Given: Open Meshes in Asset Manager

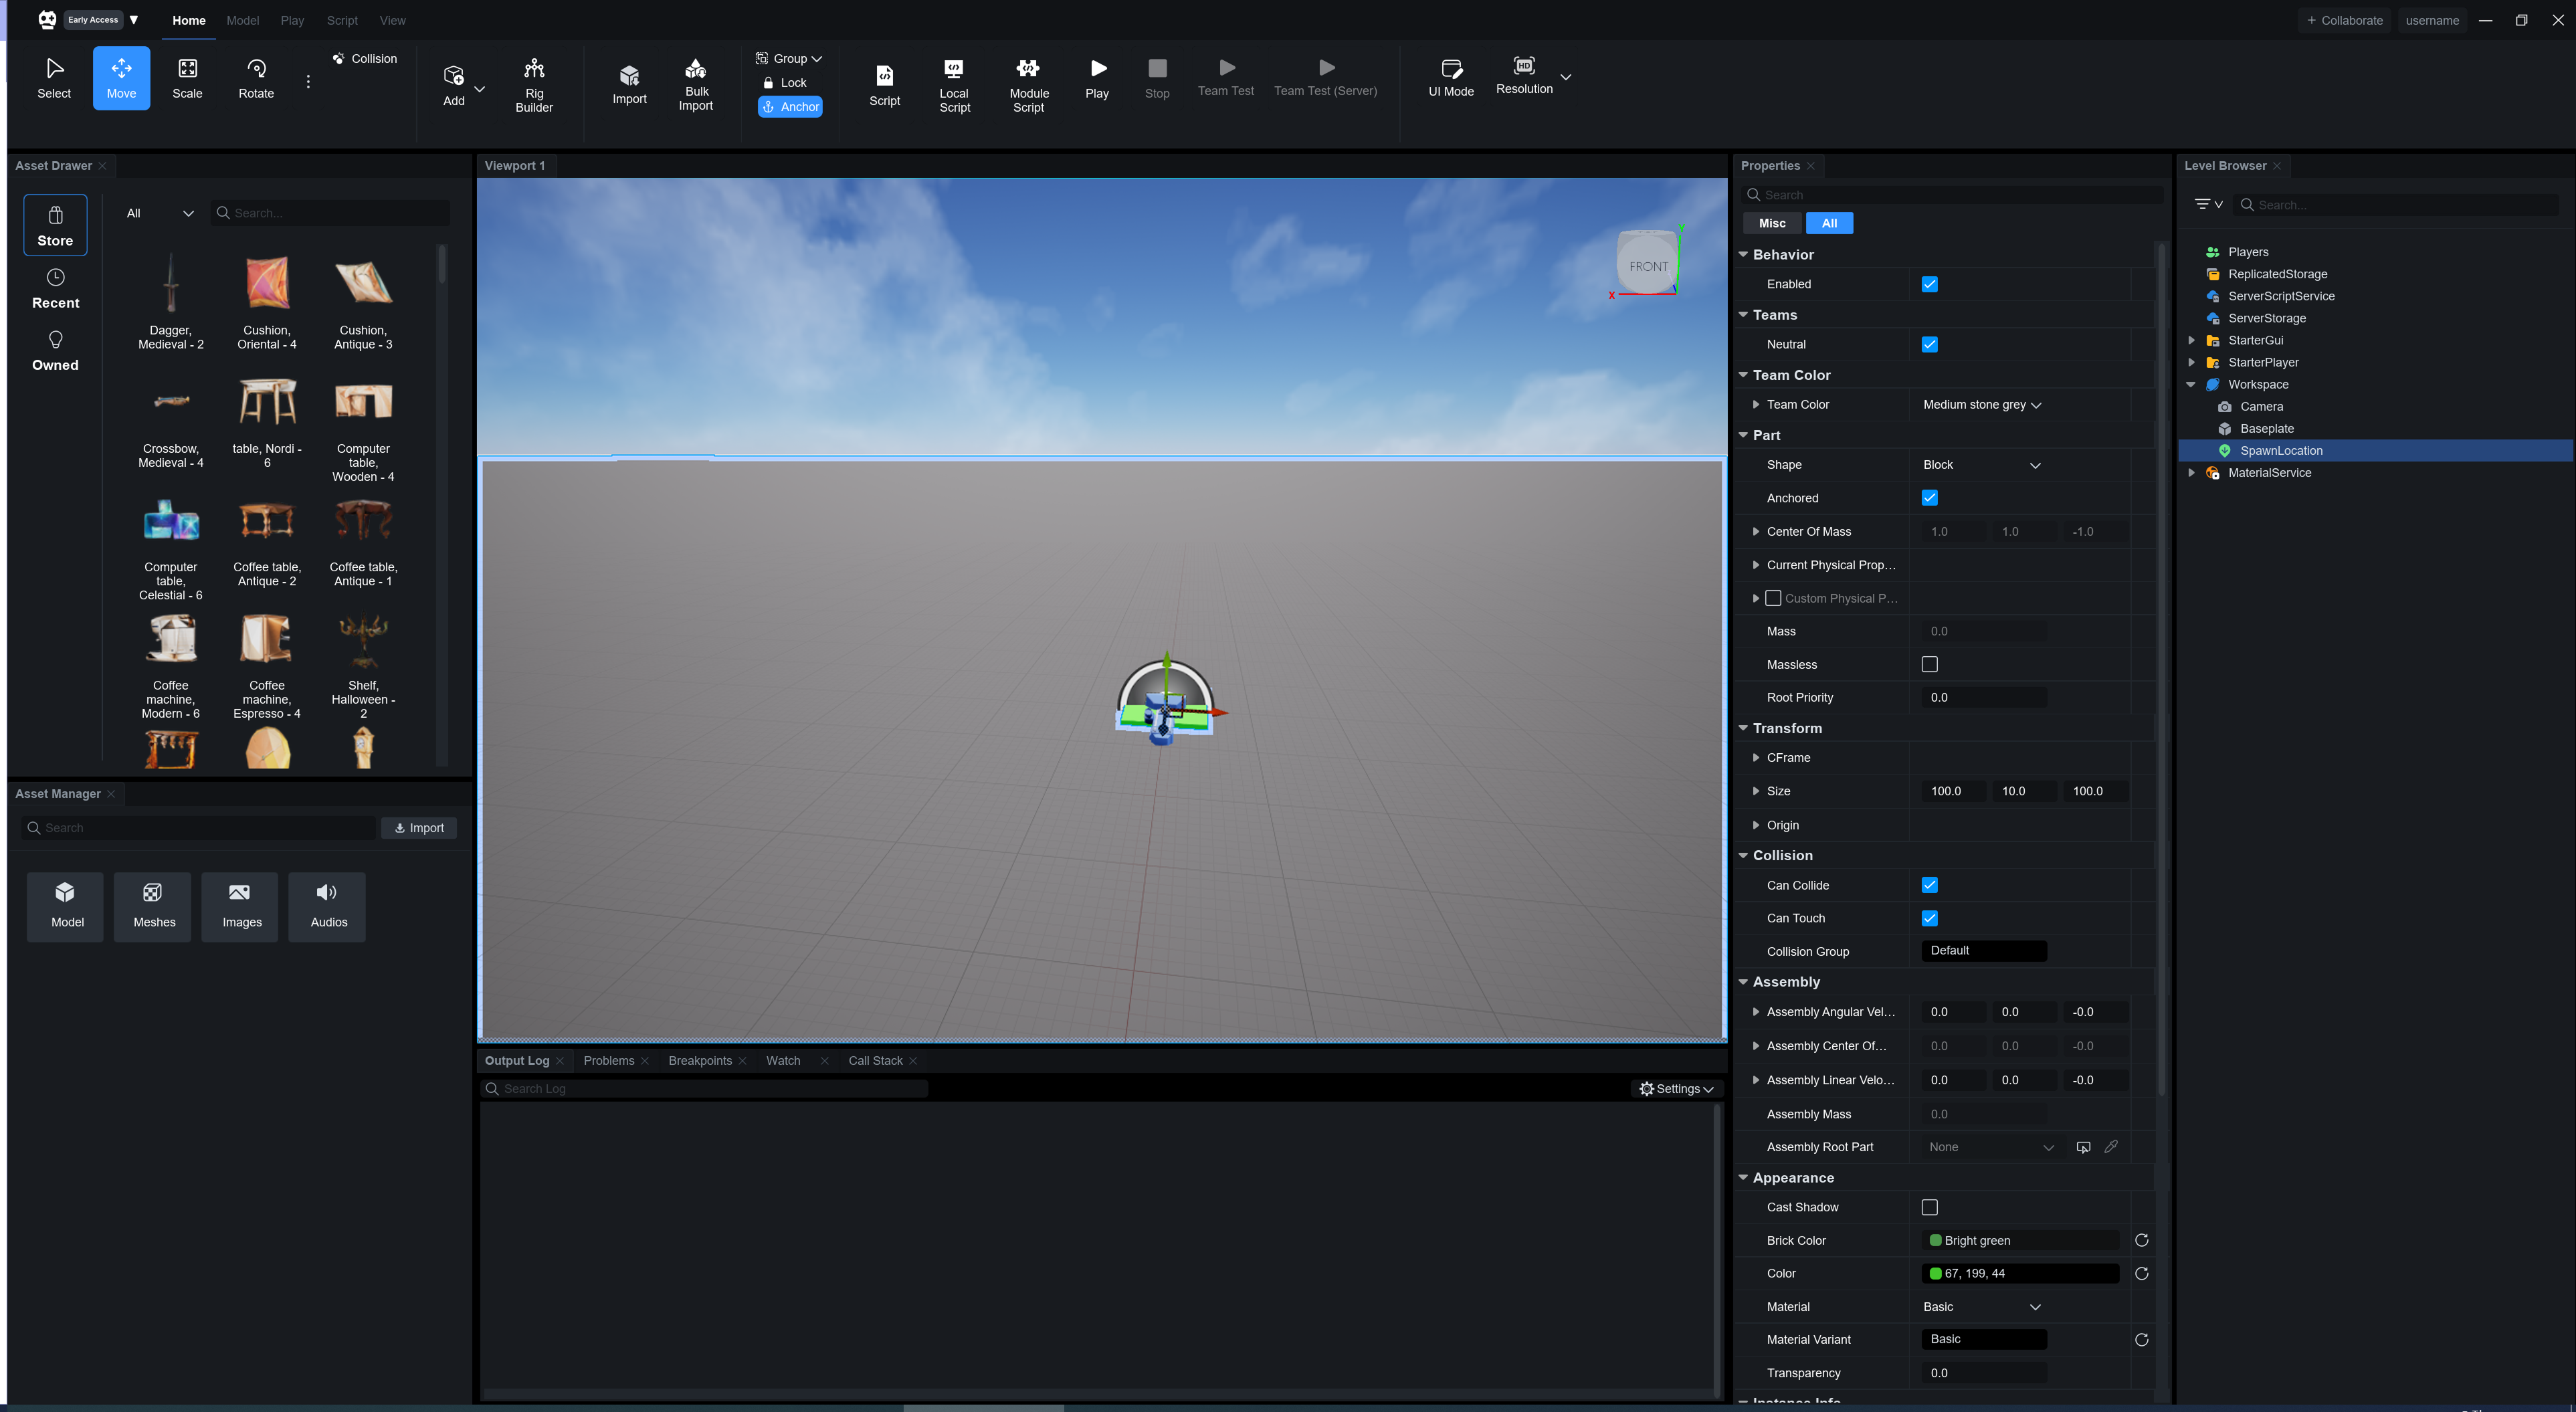Looking at the screenshot, I should point(154,905).
